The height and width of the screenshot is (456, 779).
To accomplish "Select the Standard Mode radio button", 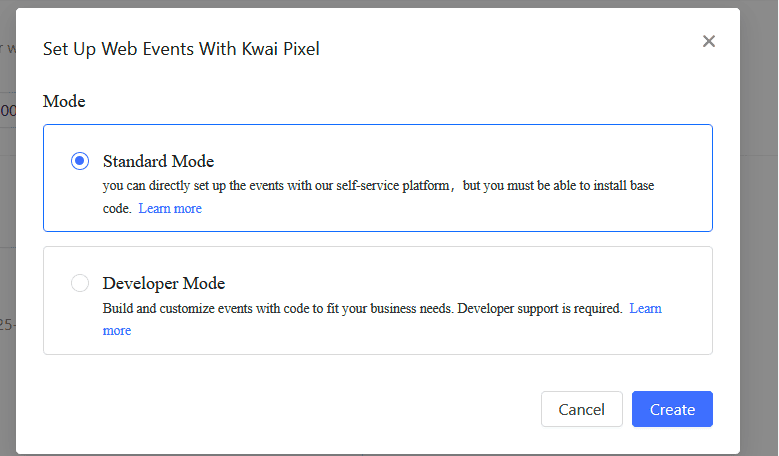I will point(80,161).
